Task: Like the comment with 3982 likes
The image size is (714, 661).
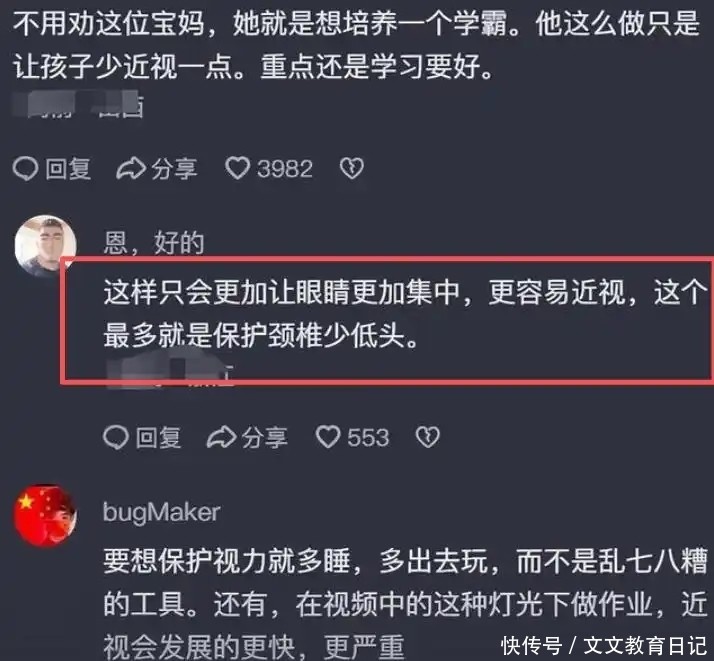Action: coord(237,168)
